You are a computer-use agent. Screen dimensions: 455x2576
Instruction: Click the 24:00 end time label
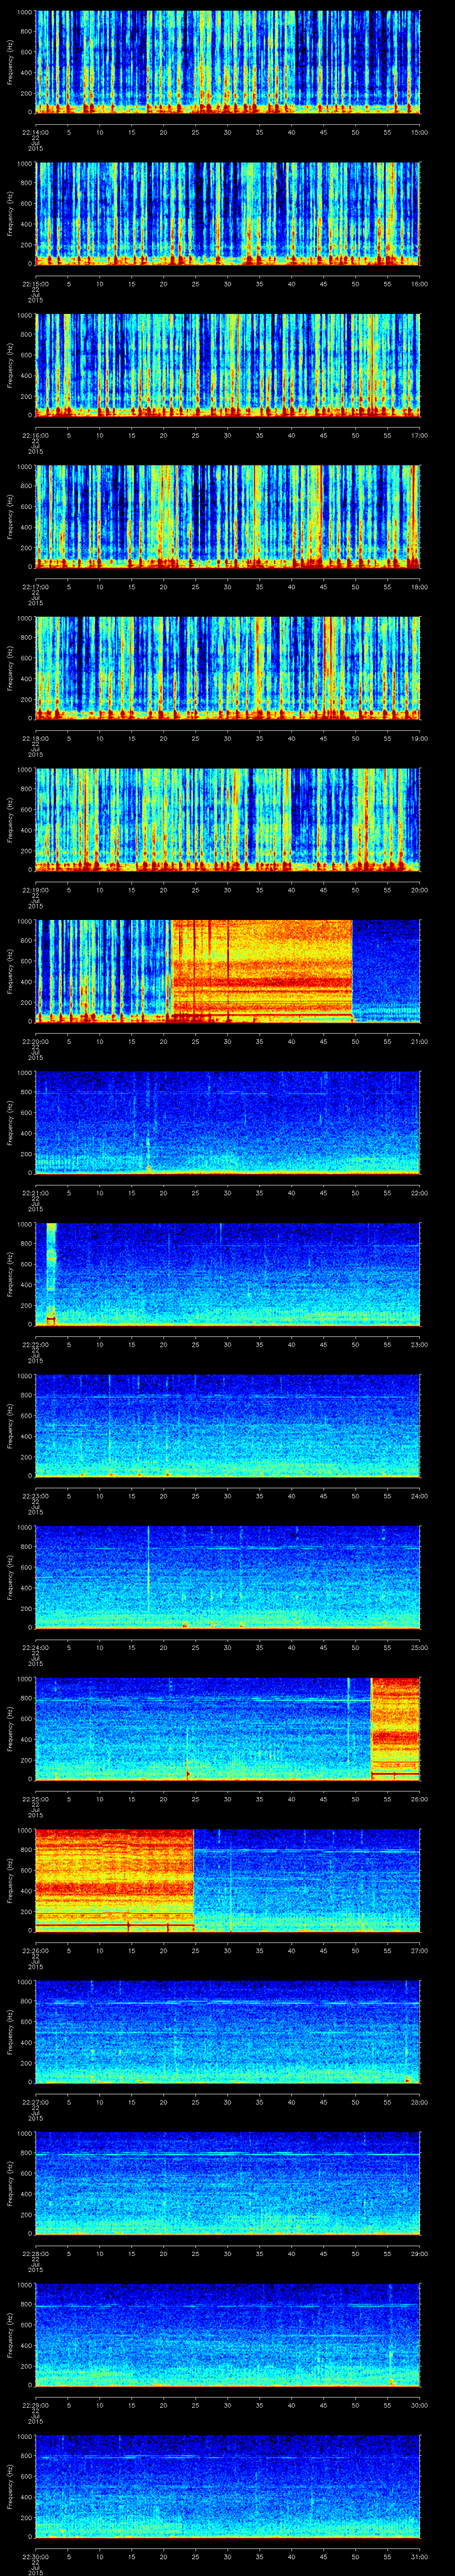click(419, 1495)
